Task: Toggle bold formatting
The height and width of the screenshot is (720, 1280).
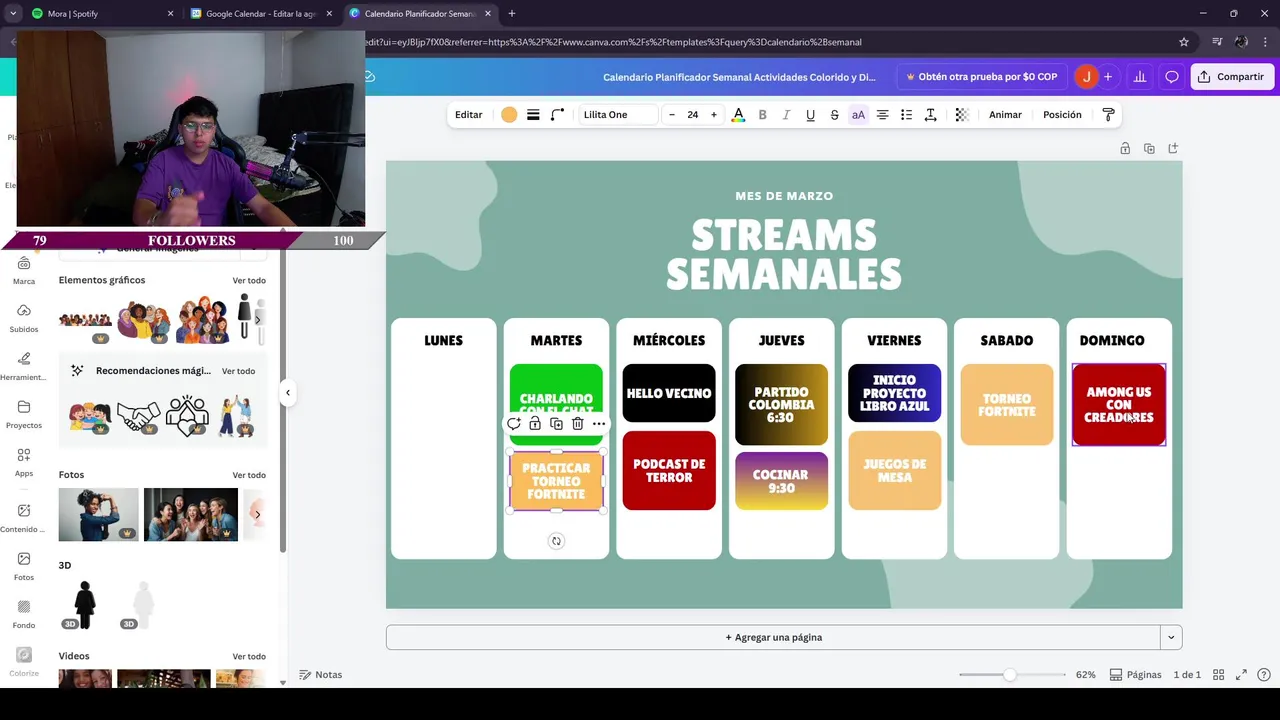Action: pyautogui.click(x=762, y=115)
